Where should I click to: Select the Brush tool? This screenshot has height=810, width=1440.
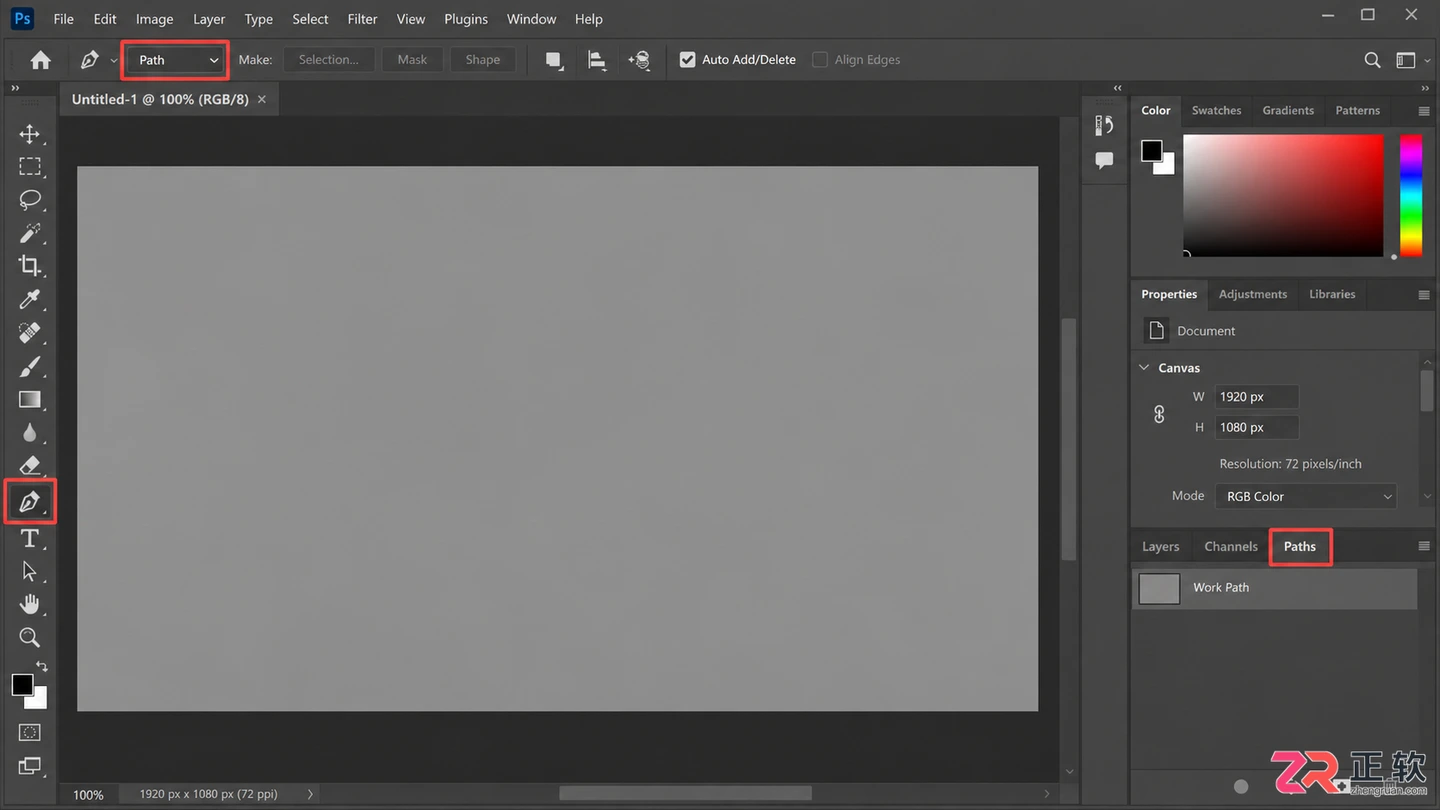pos(30,366)
